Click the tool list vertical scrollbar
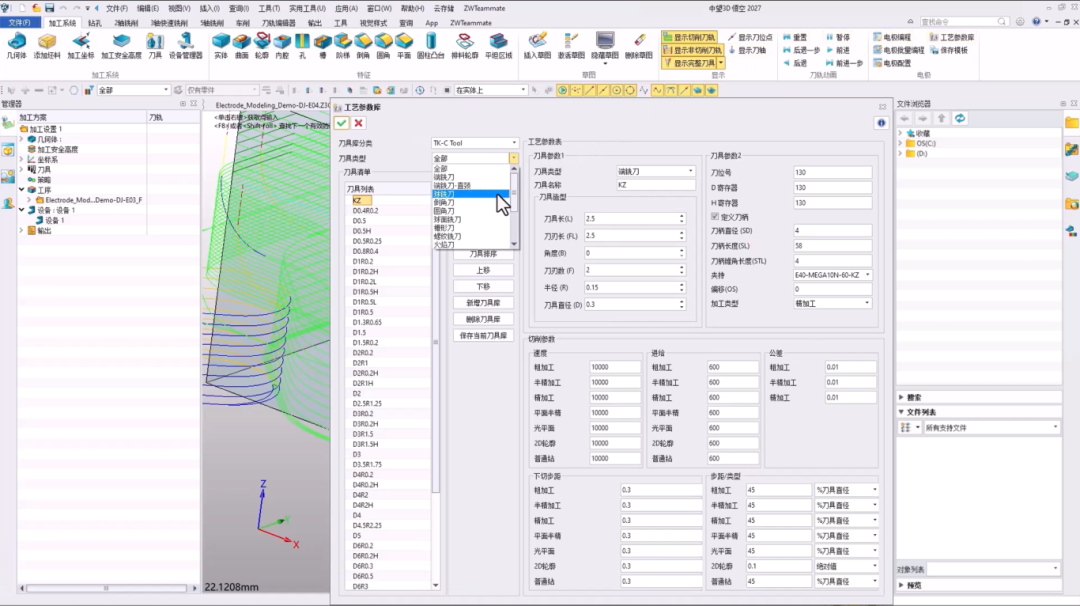The width and height of the screenshot is (1080, 606). 435,344
